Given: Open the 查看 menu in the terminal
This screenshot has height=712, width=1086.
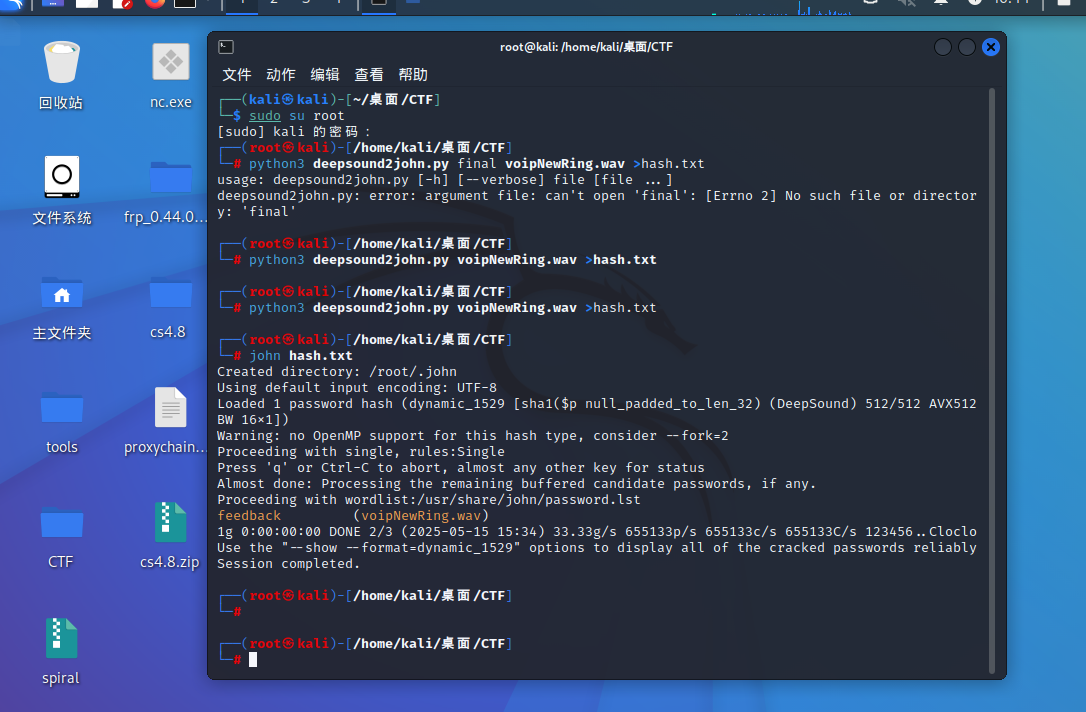Looking at the screenshot, I should click(368, 74).
